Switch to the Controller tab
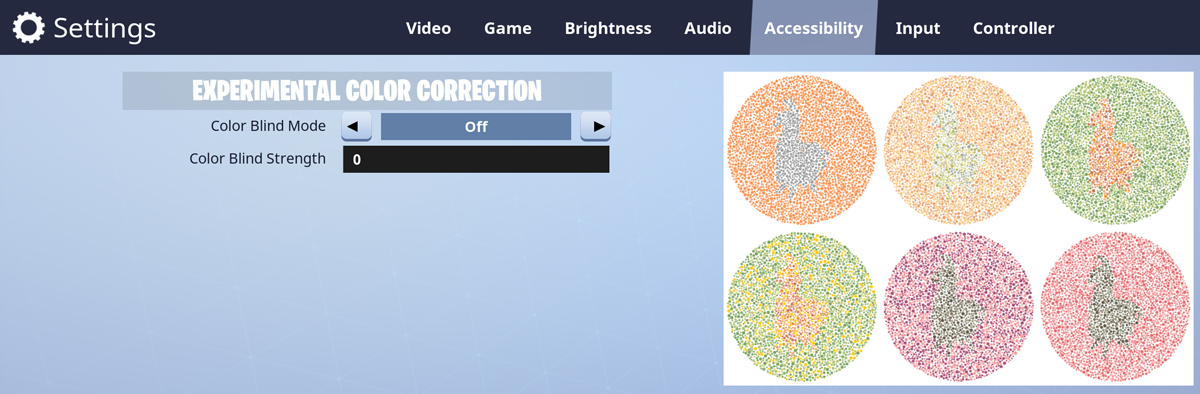 point(1014,28)
